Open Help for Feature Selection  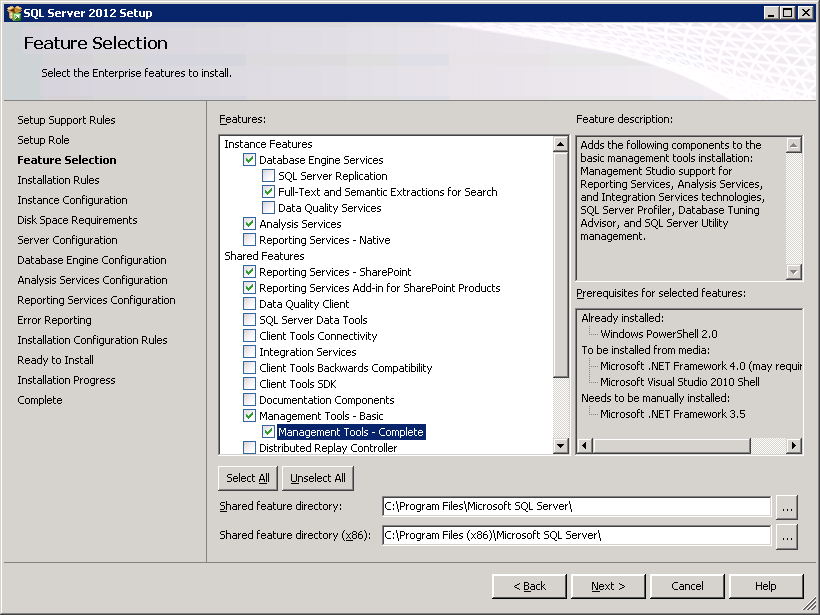[x=766, y=586]
